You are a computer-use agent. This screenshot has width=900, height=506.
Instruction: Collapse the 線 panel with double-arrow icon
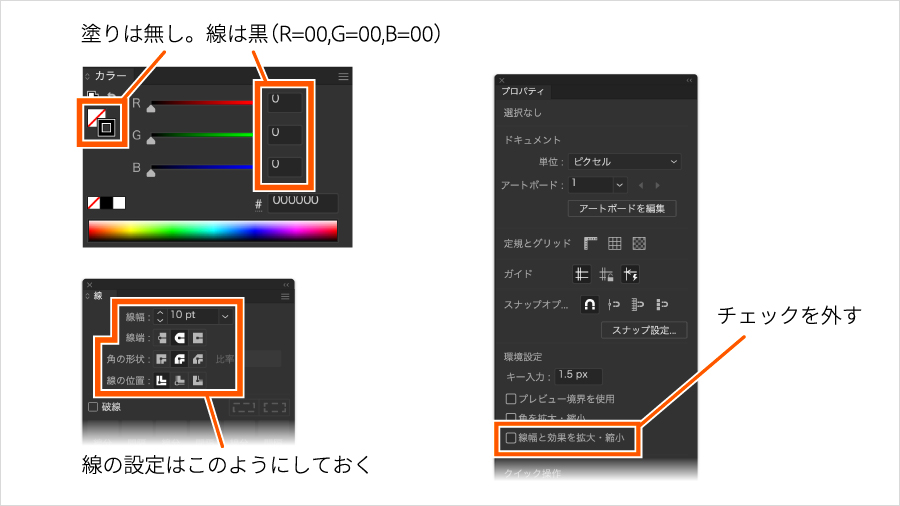[286, 285]
